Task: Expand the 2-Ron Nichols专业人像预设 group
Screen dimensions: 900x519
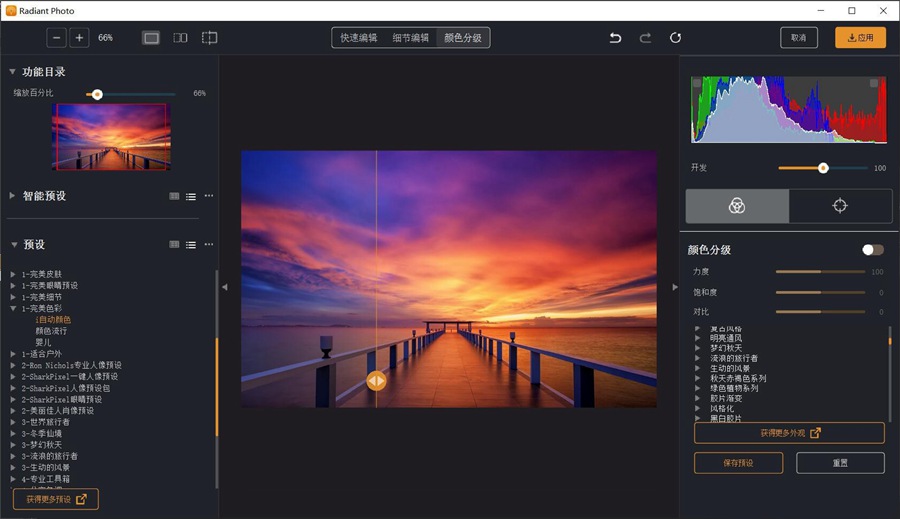Action: (13, 365)
